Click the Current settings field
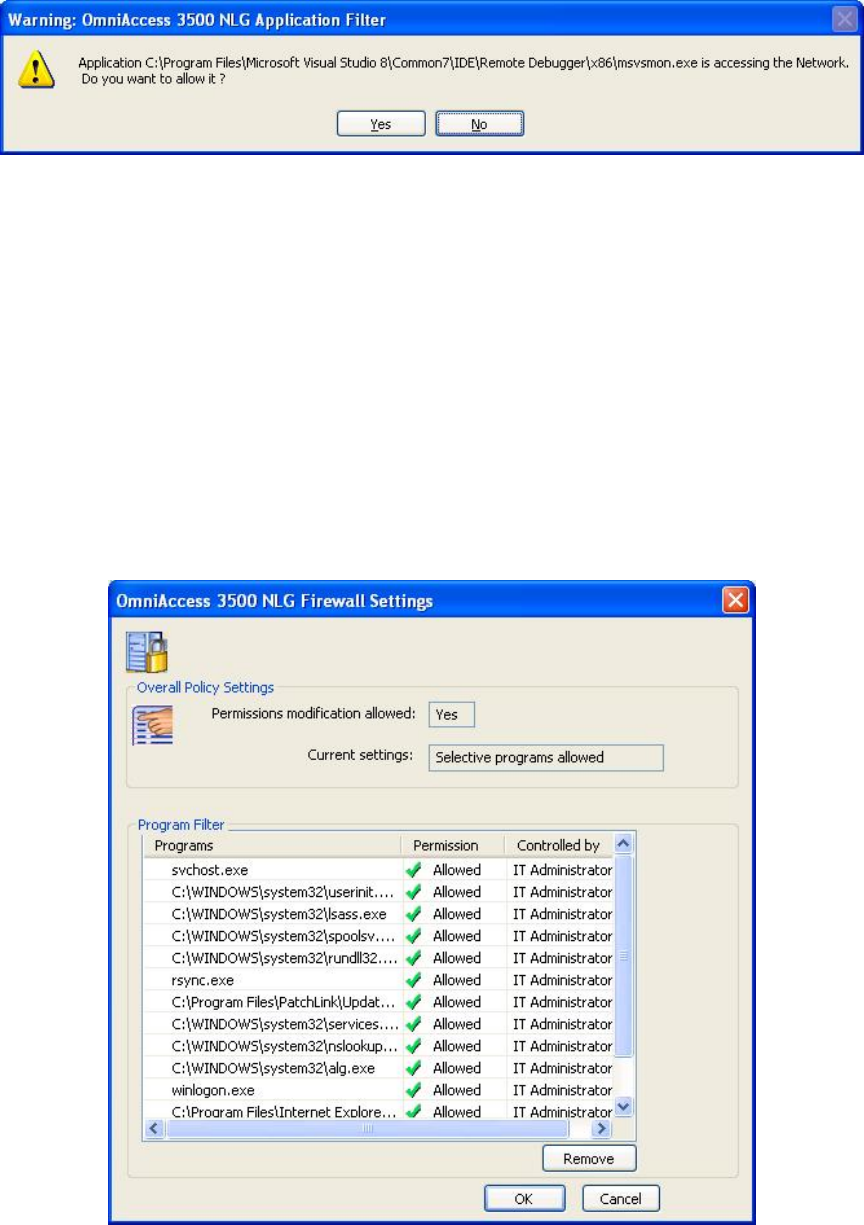This screenshot has width=864, height=1225. pos(546,757)
